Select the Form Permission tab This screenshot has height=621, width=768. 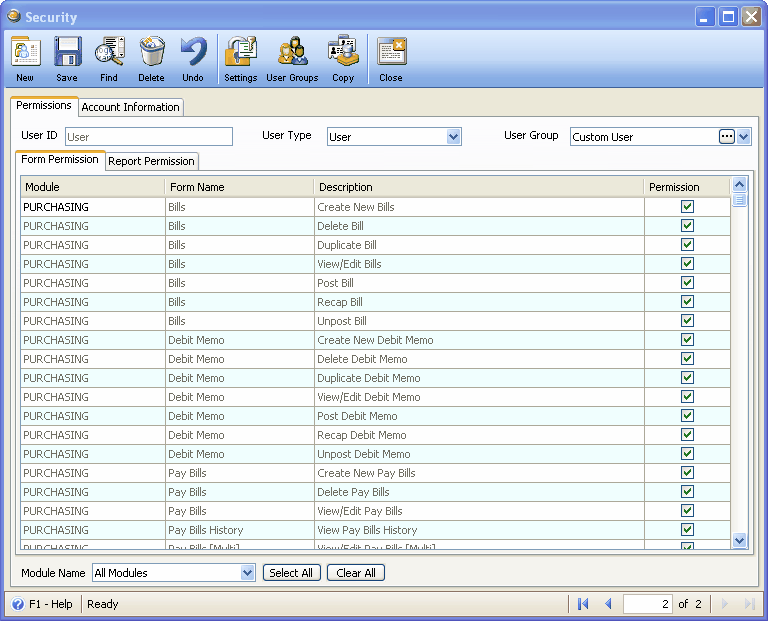[x=60, y=160]
